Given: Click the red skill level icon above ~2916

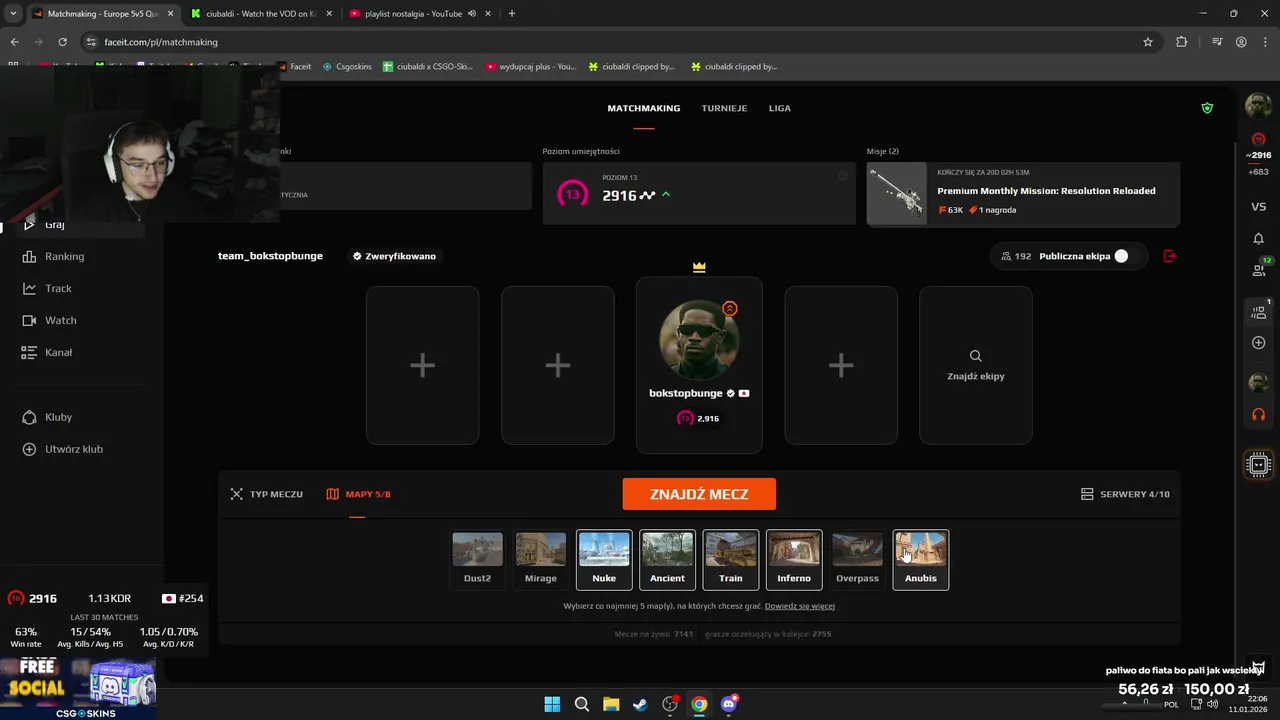Looking at the screenshot, I should pyautogui.click(x=1258, y=139).
